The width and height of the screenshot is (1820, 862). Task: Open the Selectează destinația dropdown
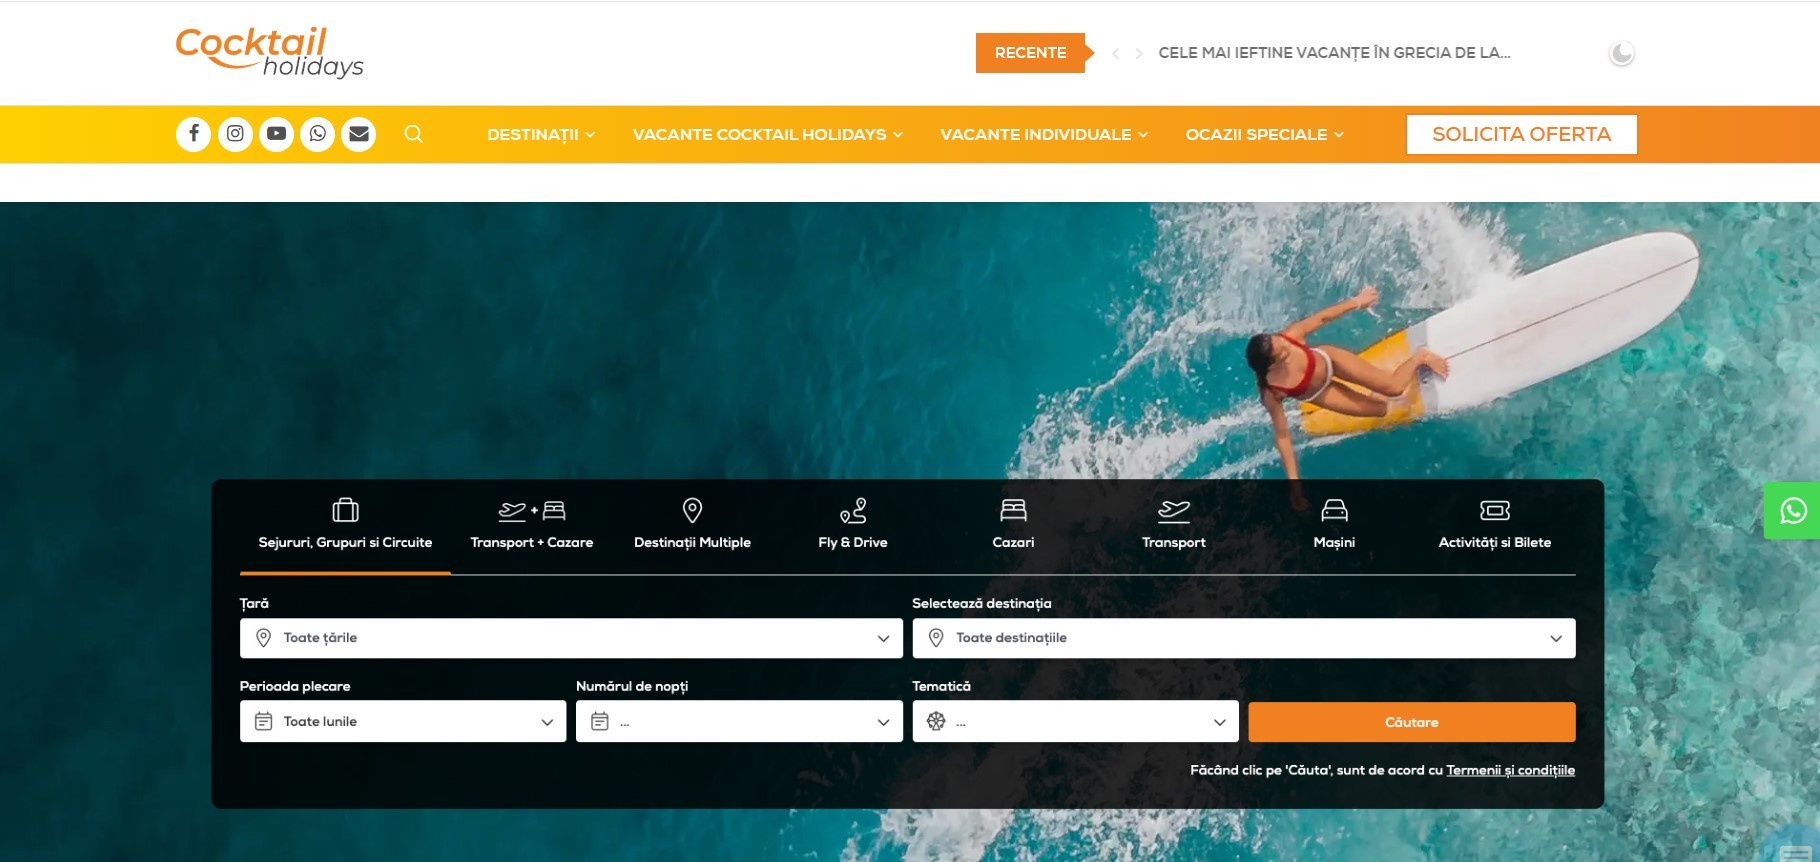(x=1243, y=638)
